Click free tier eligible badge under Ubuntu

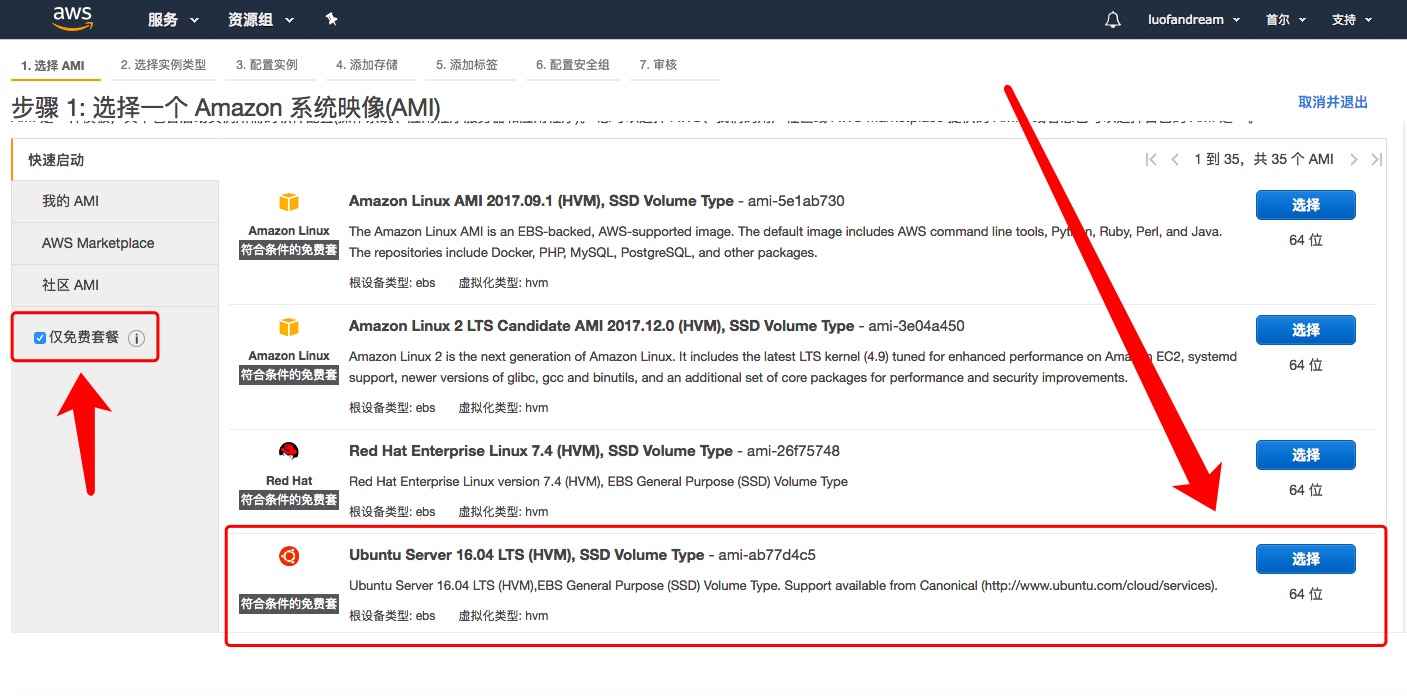coord(289,604)
